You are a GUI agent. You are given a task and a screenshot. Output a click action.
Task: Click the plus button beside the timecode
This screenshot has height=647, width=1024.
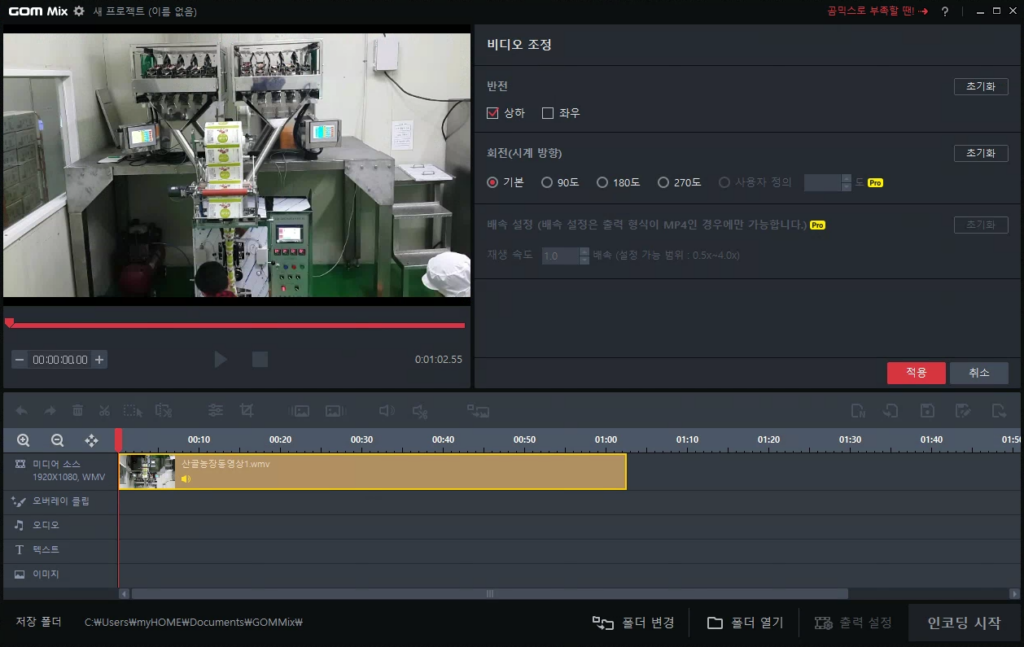click(99, 360)
